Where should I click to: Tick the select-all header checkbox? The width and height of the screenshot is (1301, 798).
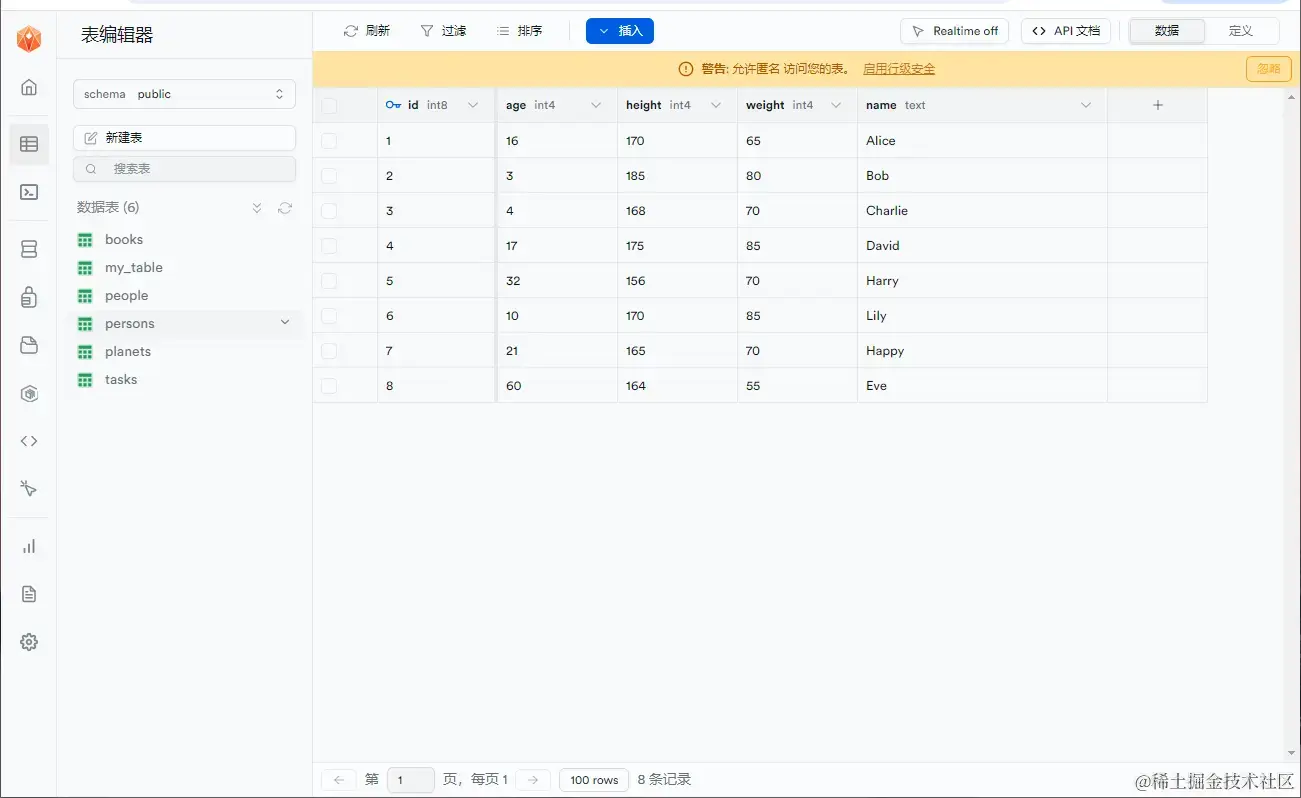[329, 105]
